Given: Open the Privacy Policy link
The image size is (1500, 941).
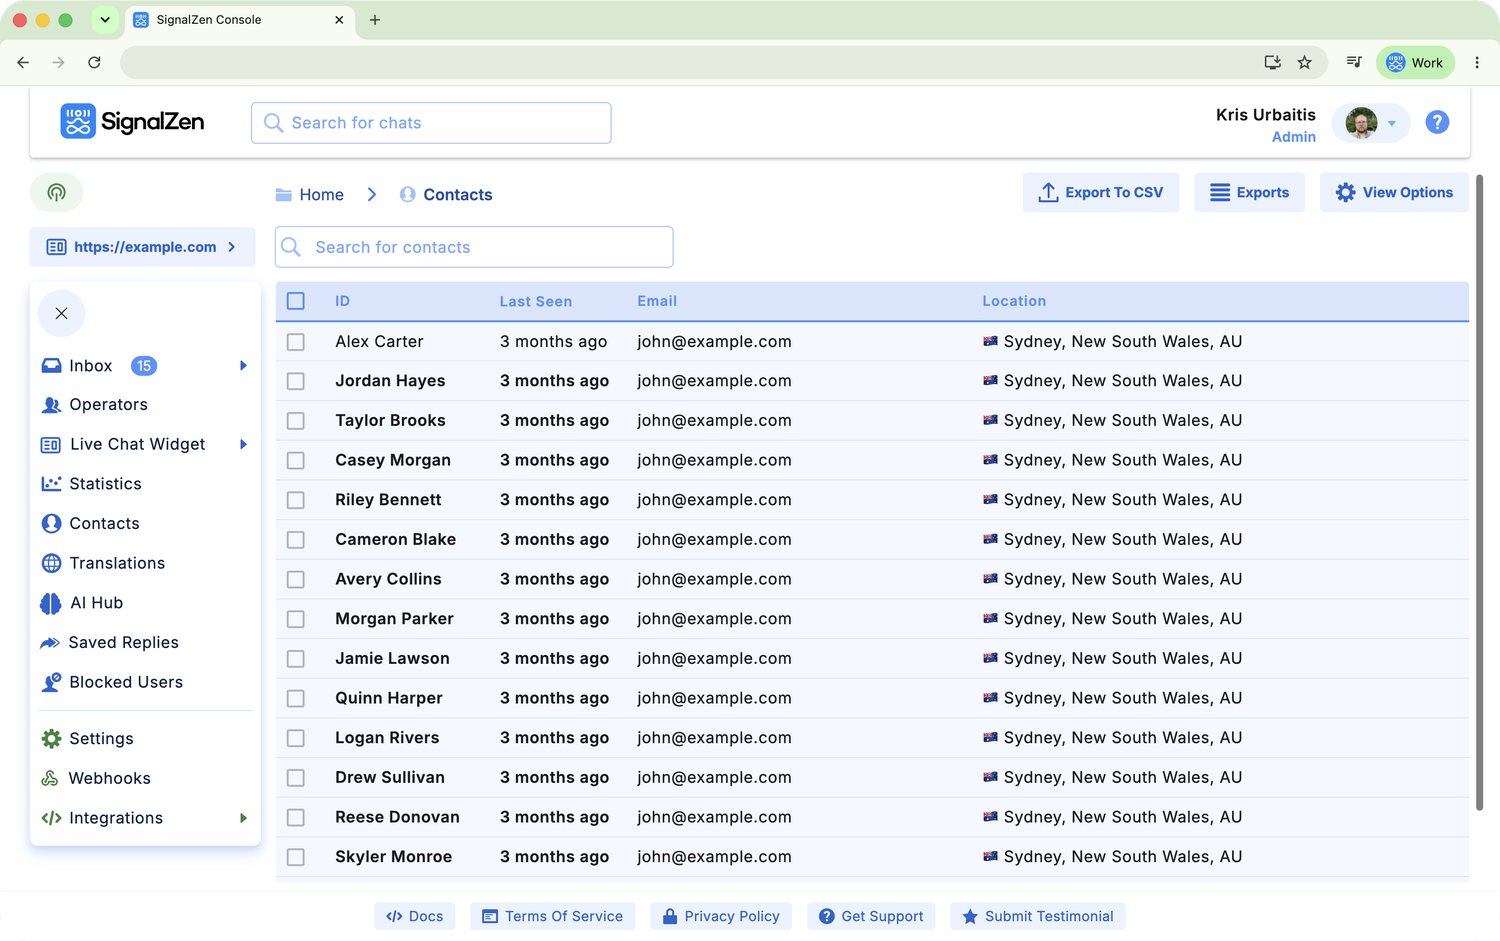Looking at the screenshot, I should click(x=721, y=916).
